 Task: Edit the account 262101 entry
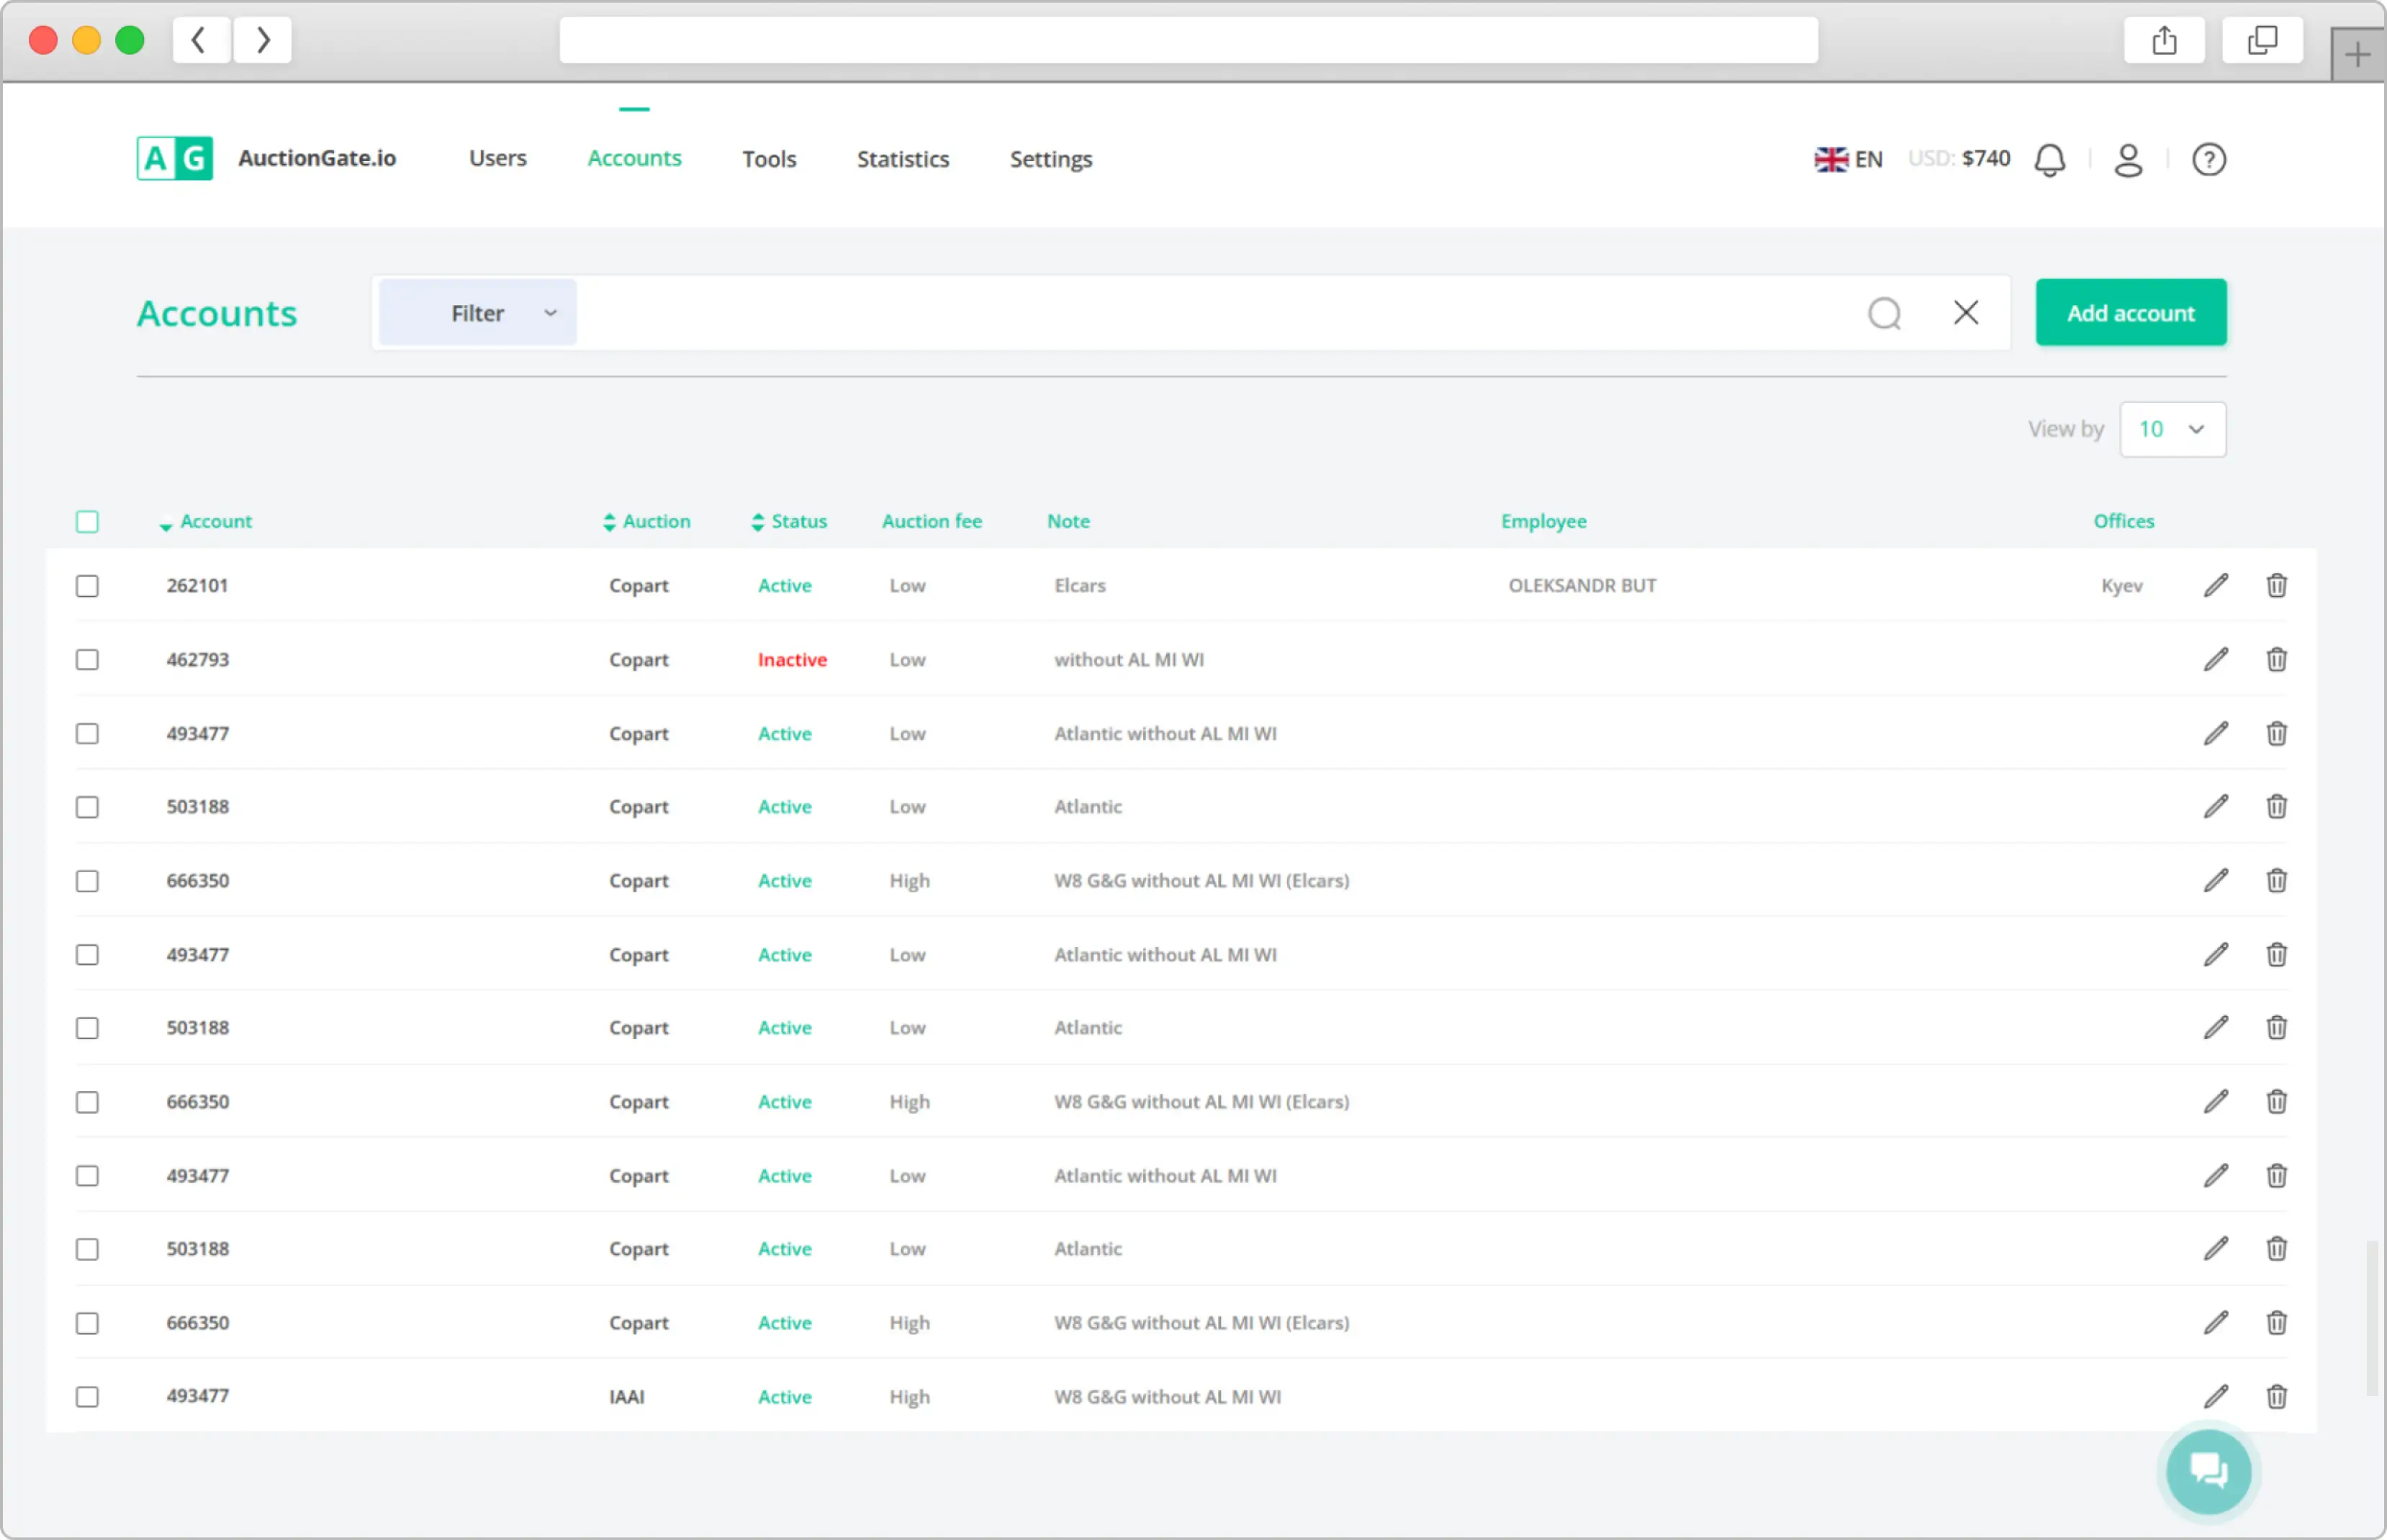click(x=2216, y=585)
